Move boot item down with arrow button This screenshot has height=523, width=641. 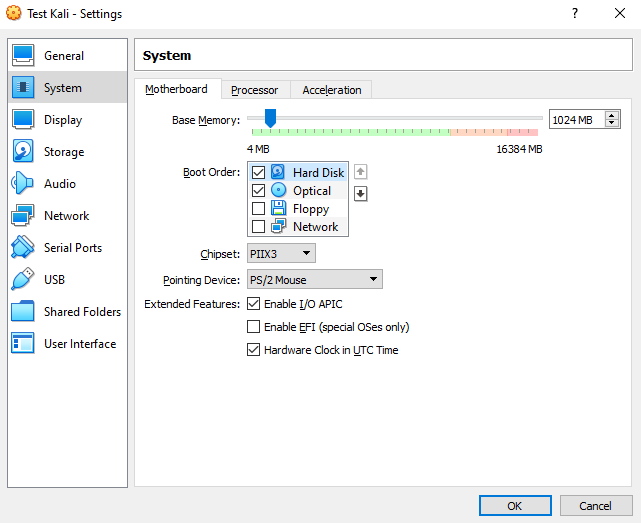click(361, 194)
